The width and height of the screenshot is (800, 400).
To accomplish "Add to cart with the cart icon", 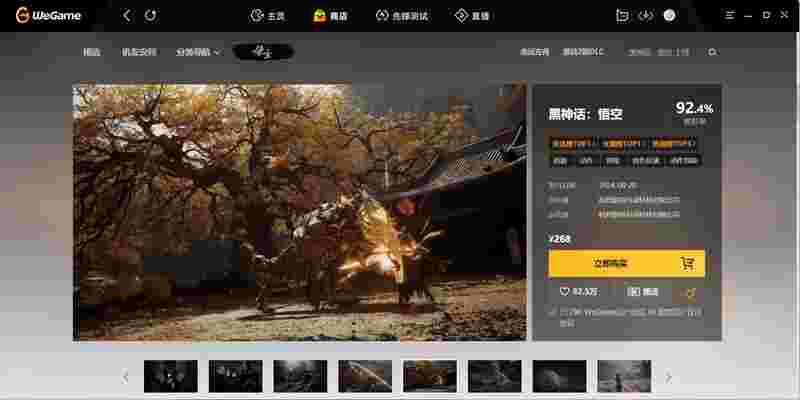I will coord(688,264).
